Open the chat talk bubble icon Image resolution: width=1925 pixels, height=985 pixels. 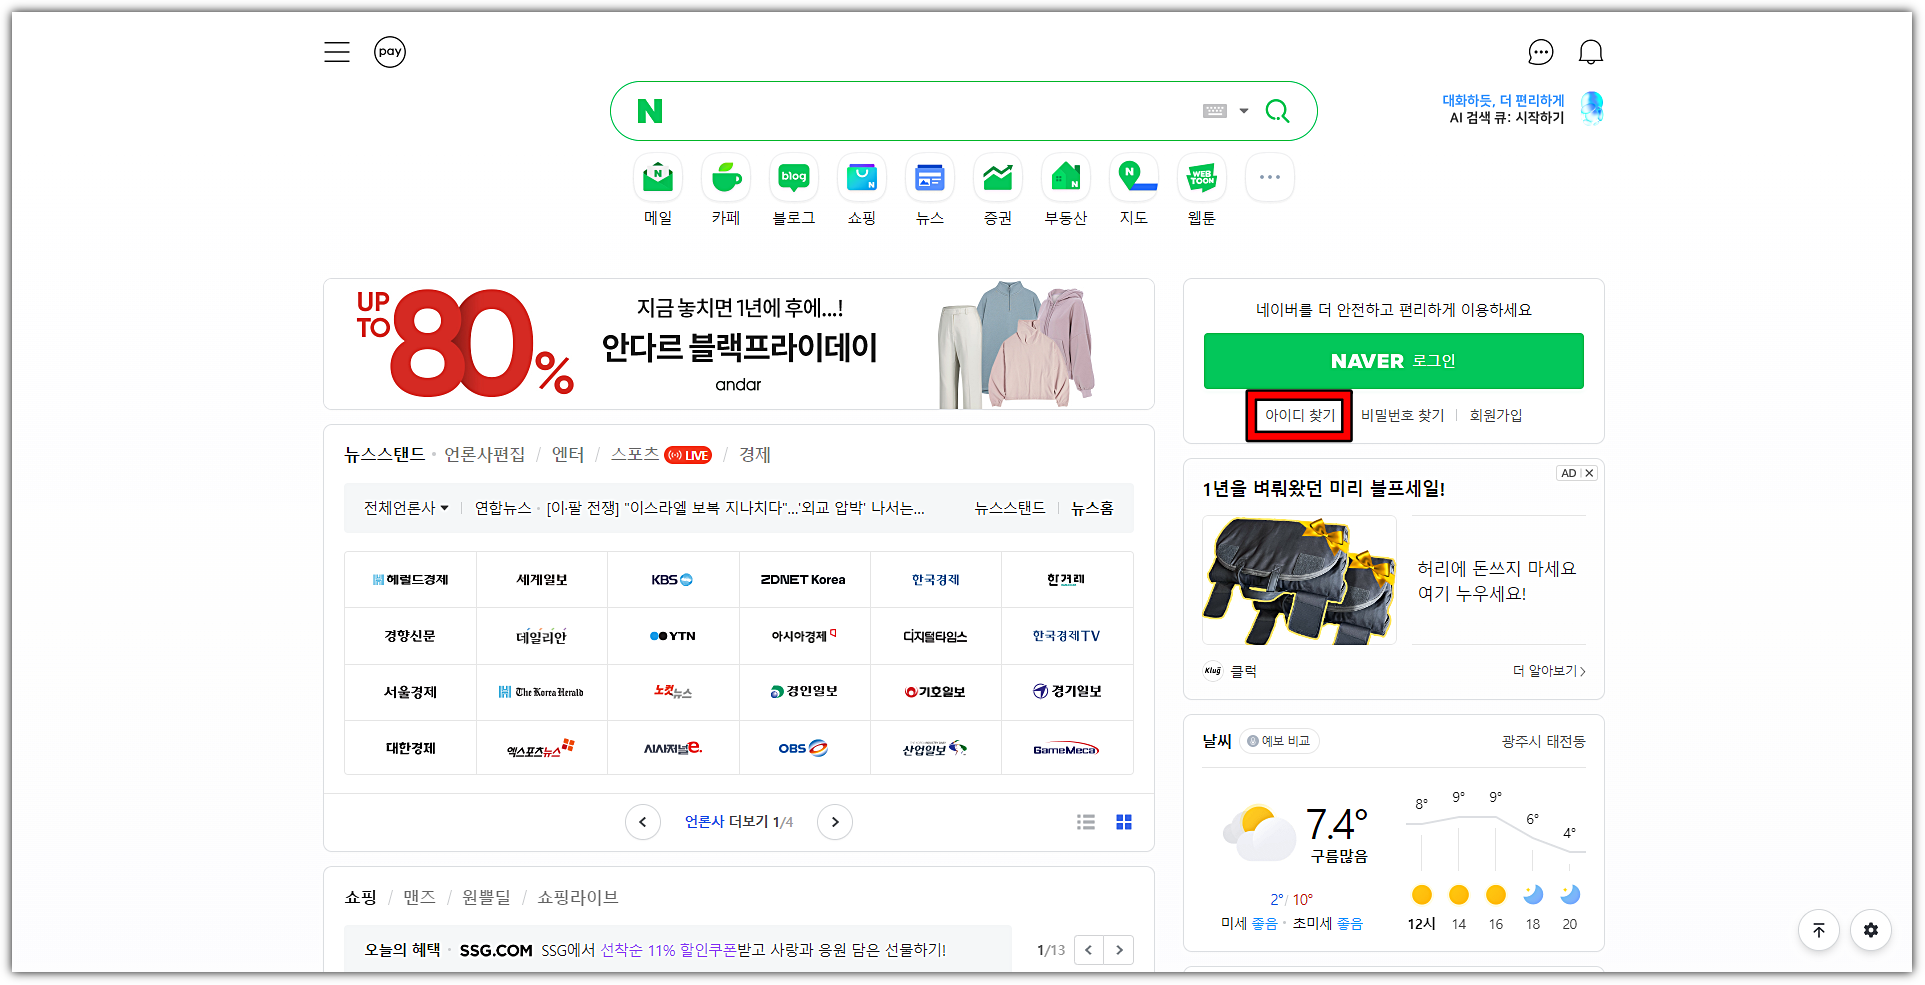[x=1541, y=52]
